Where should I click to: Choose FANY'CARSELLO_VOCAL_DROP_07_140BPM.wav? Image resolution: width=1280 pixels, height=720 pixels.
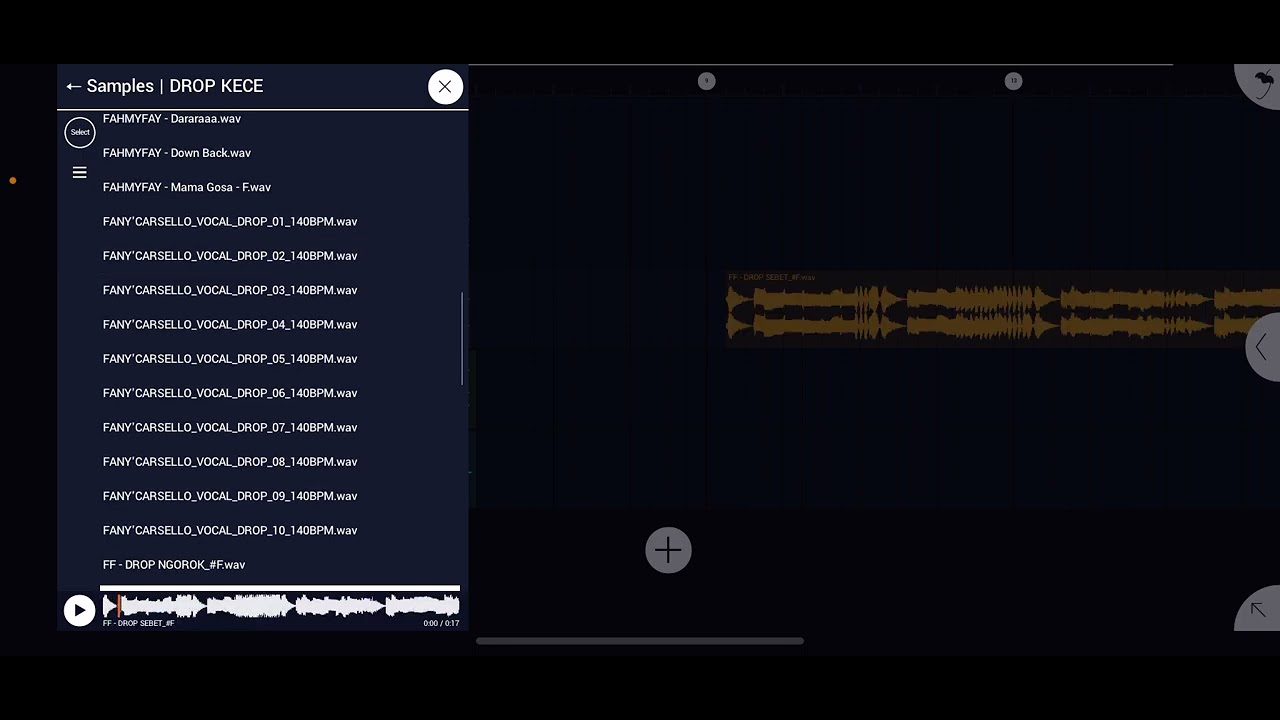pos(230,428)
